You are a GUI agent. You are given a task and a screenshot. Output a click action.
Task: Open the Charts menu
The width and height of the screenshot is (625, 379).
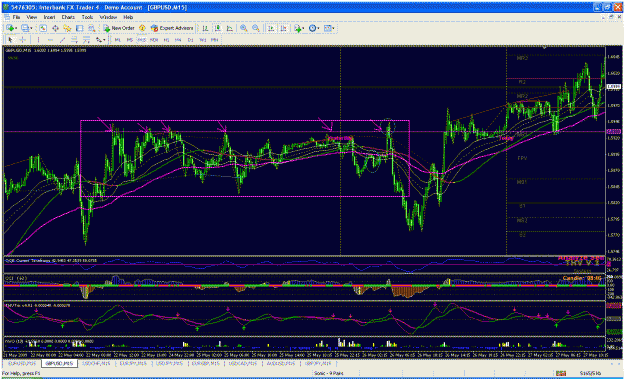[68, 18]
